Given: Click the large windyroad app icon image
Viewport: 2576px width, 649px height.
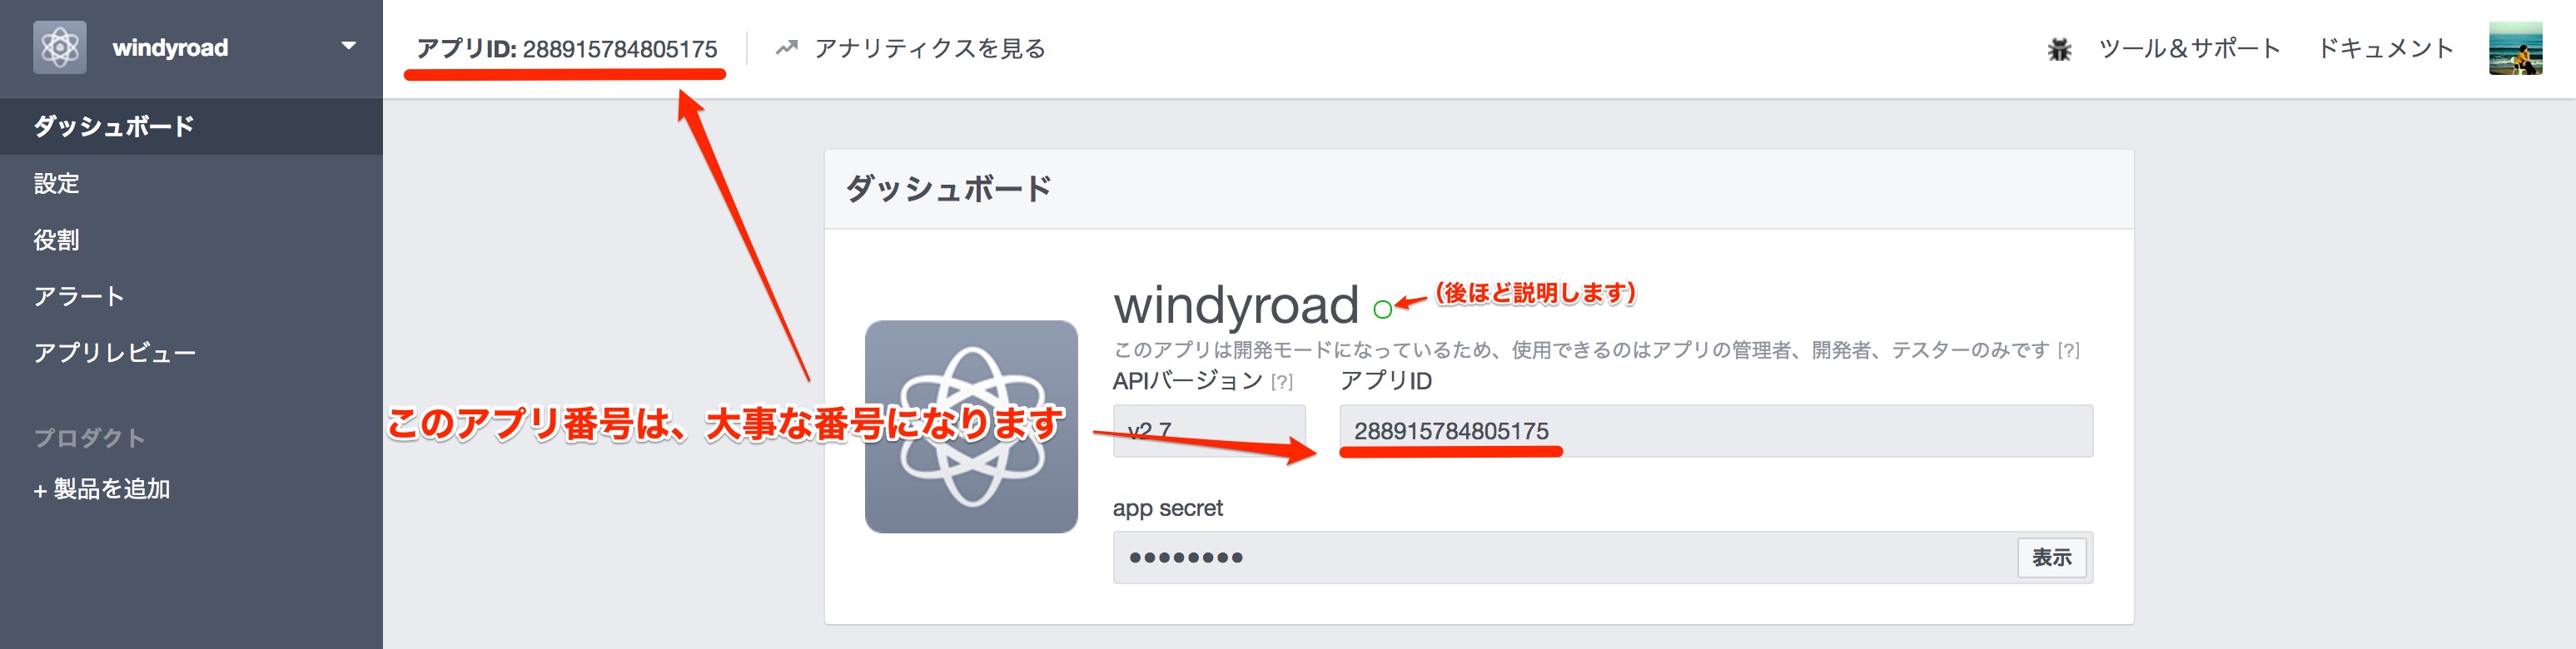Looking at the screenshot, I should pos(971,426).
